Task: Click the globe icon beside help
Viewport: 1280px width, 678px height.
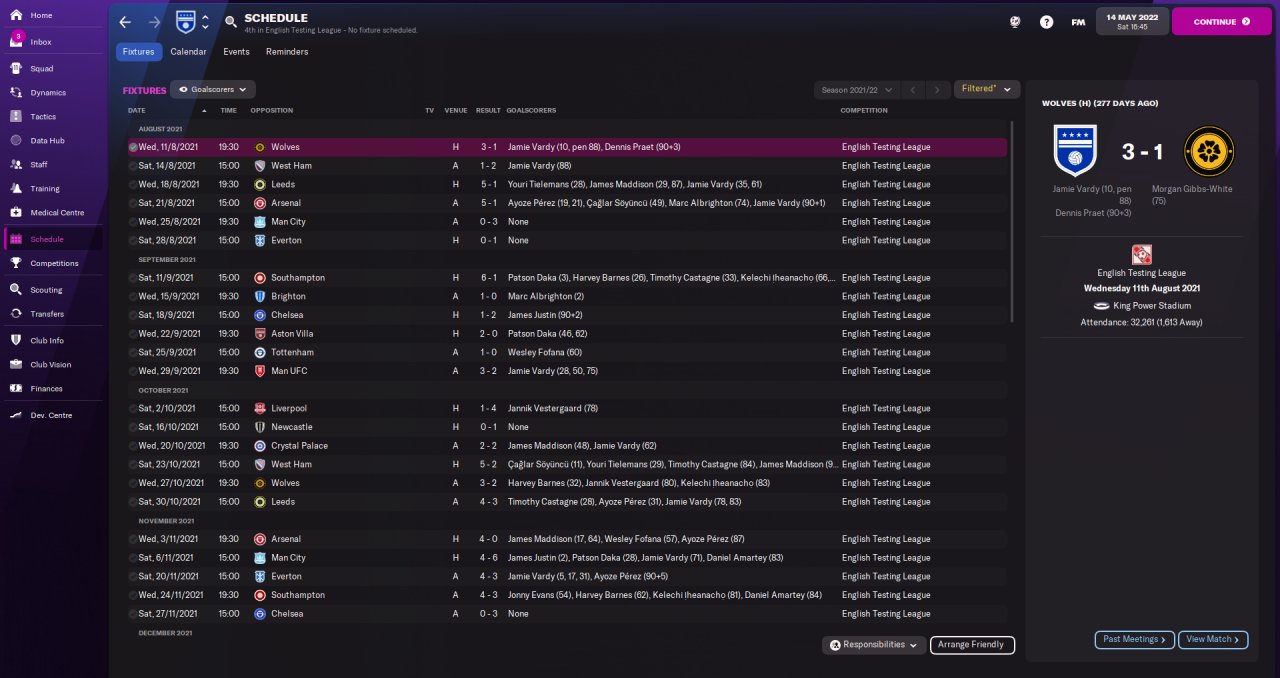Action: pos(1015,22)
